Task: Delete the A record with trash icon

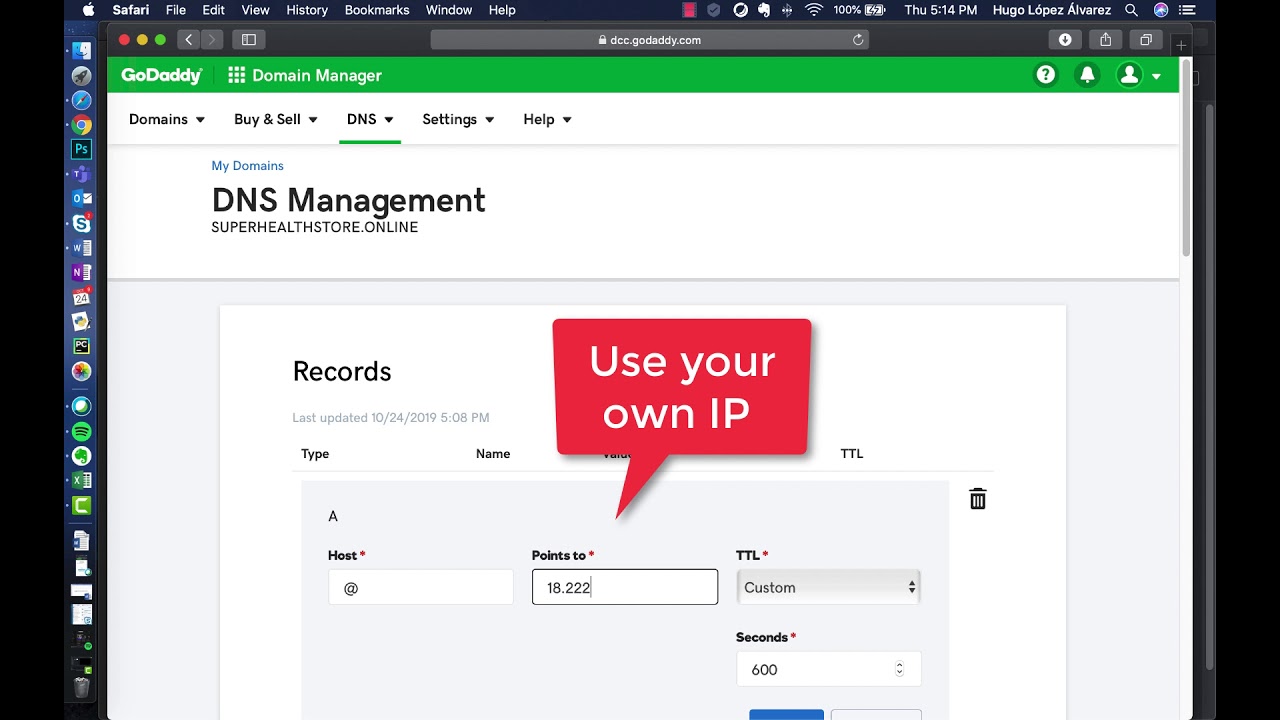Action: [978, 499]
